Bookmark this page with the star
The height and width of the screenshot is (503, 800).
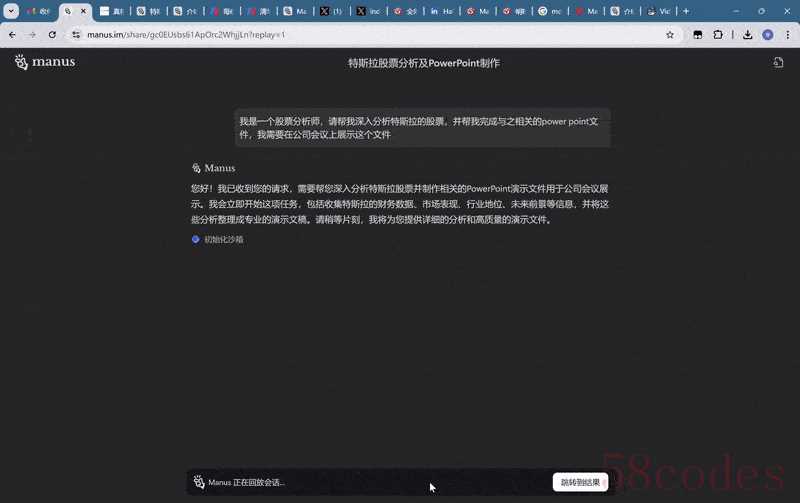click(670, 35)
